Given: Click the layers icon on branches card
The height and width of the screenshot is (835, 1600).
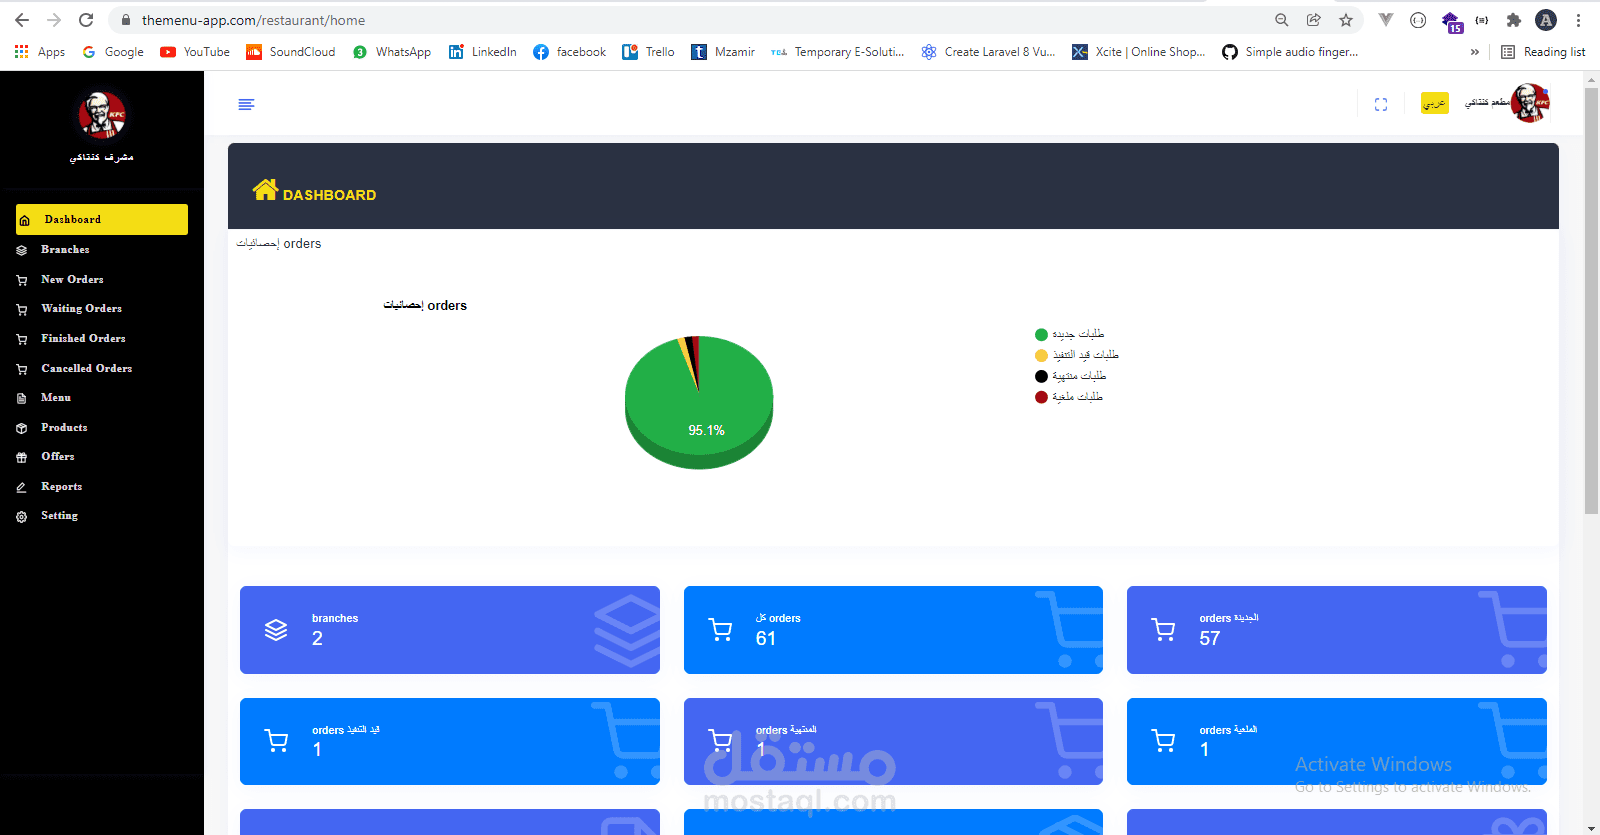Looking at the screenshot, I should pyautogui.click(x=276, y=630).
